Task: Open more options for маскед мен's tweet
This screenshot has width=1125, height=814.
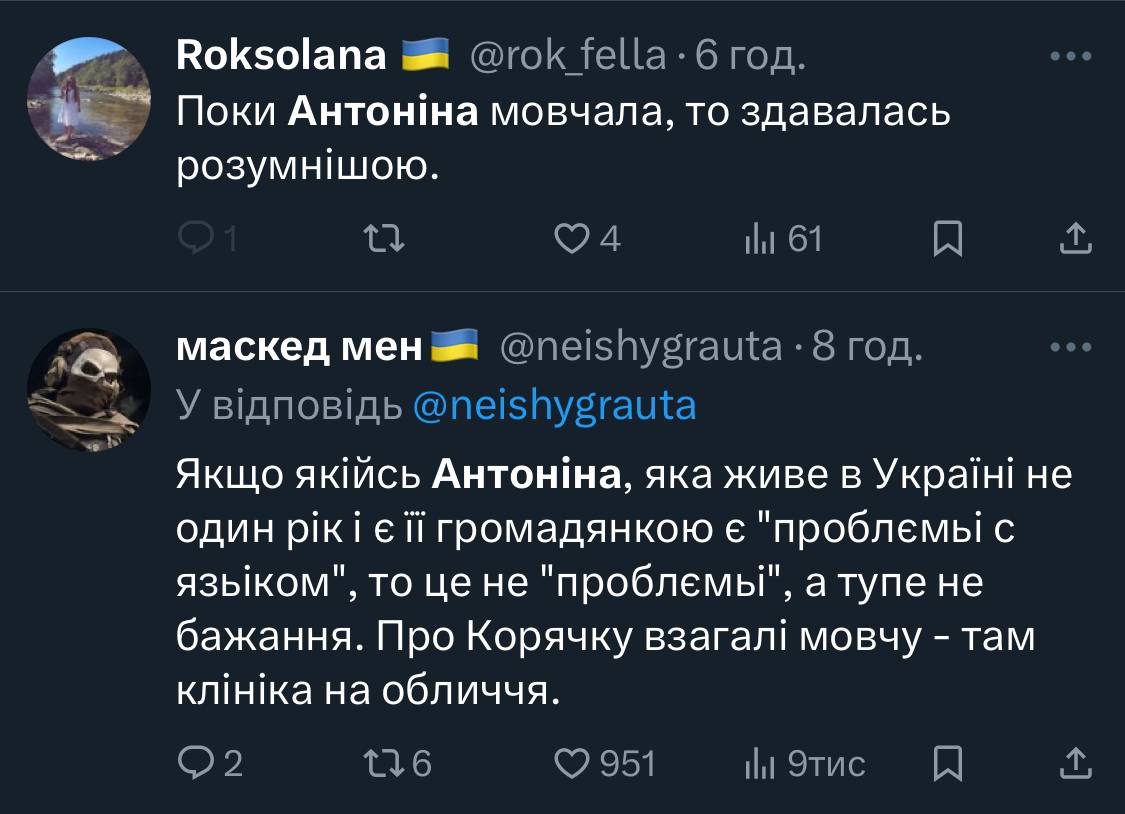Action: 1071,347
